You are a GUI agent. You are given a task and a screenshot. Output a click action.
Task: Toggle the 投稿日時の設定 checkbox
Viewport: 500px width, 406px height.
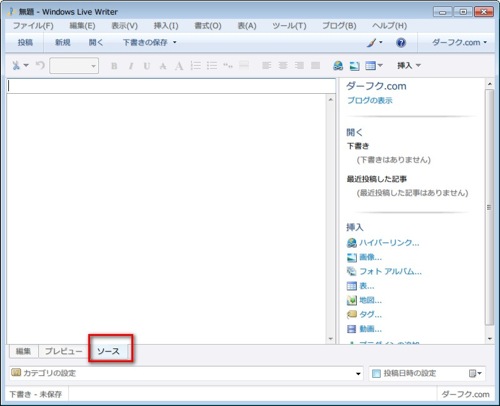(376, 373)
